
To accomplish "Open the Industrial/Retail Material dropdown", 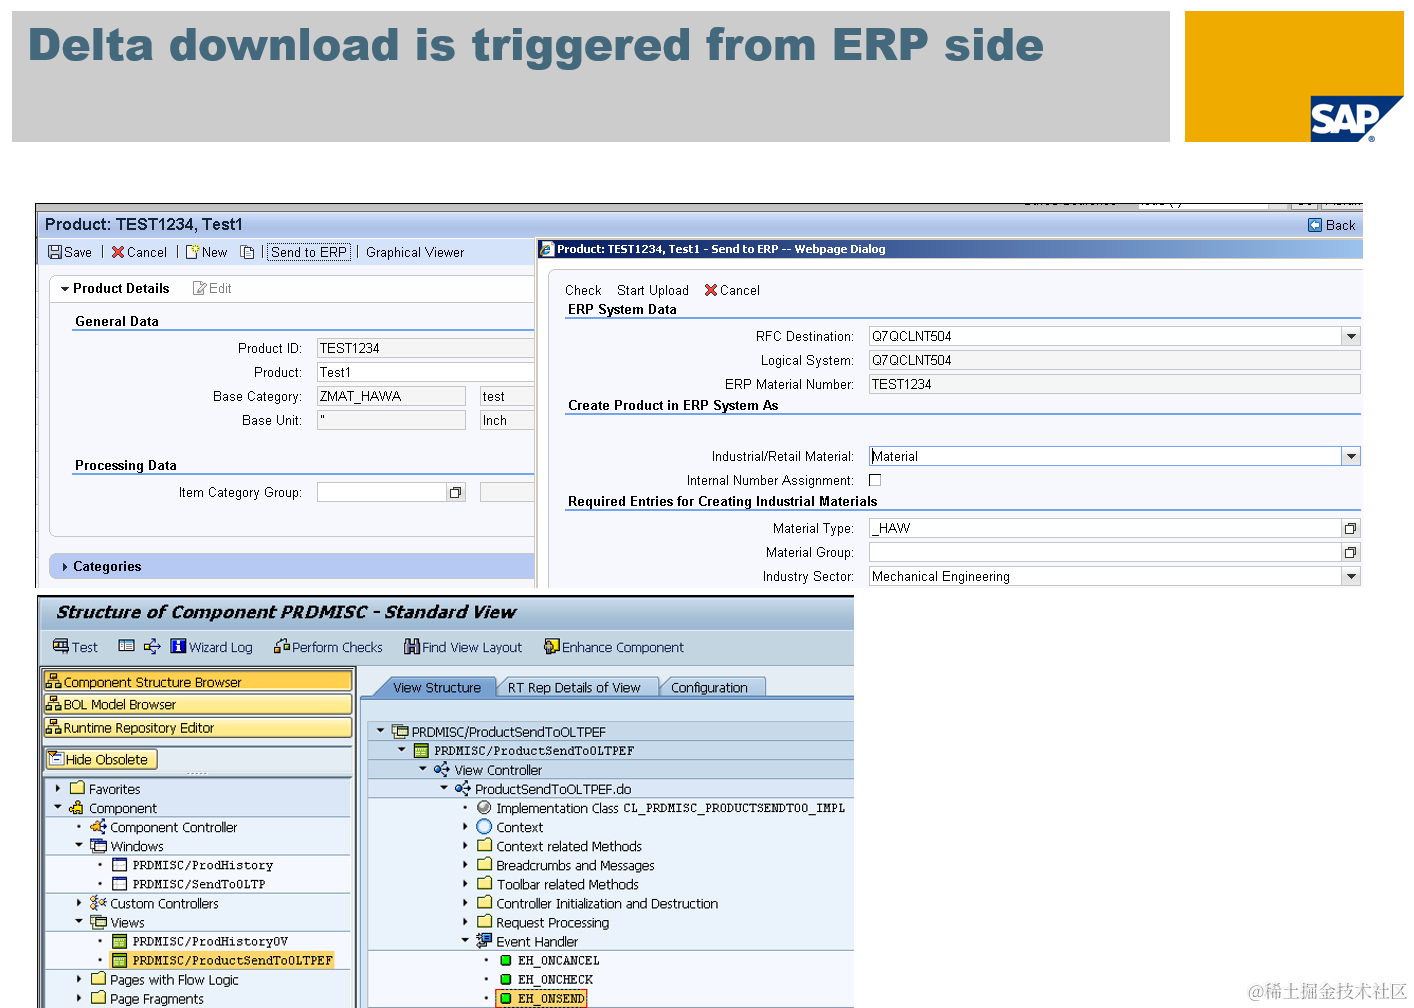I will [x=1351, y=456].
